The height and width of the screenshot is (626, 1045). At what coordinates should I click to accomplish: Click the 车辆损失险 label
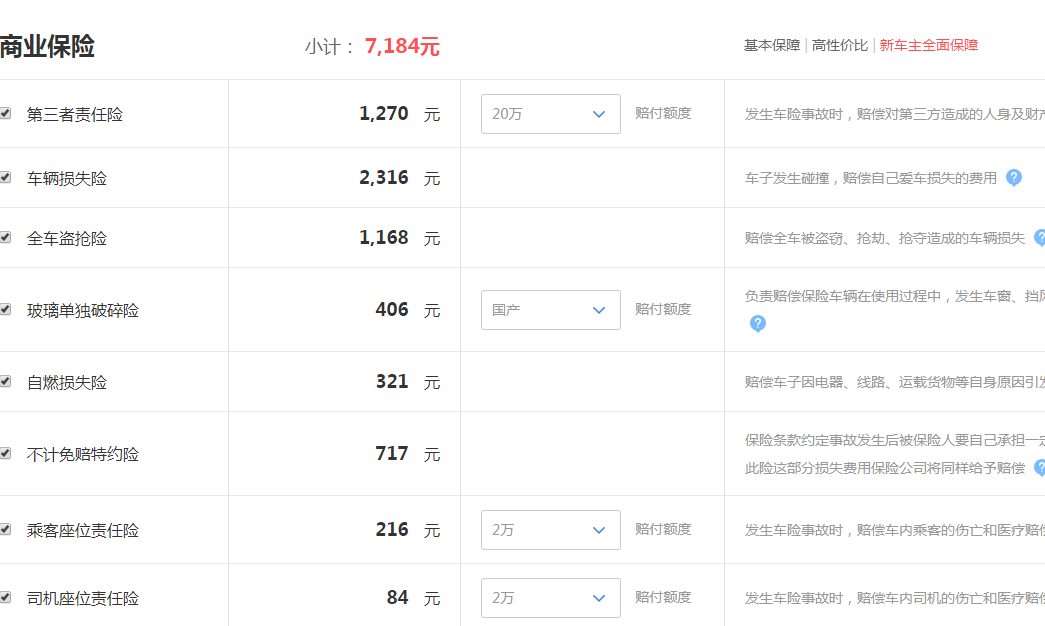67,179
